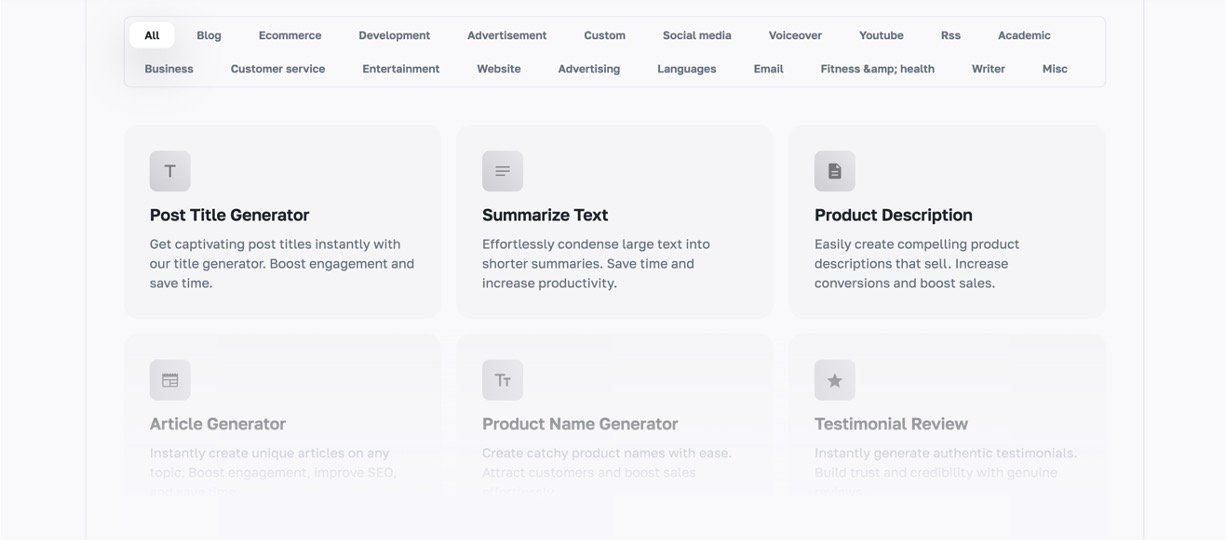Viewport: 1226px width, 540px height.
Task: Click the Article Generator layout icon
Action: point(170,380)
